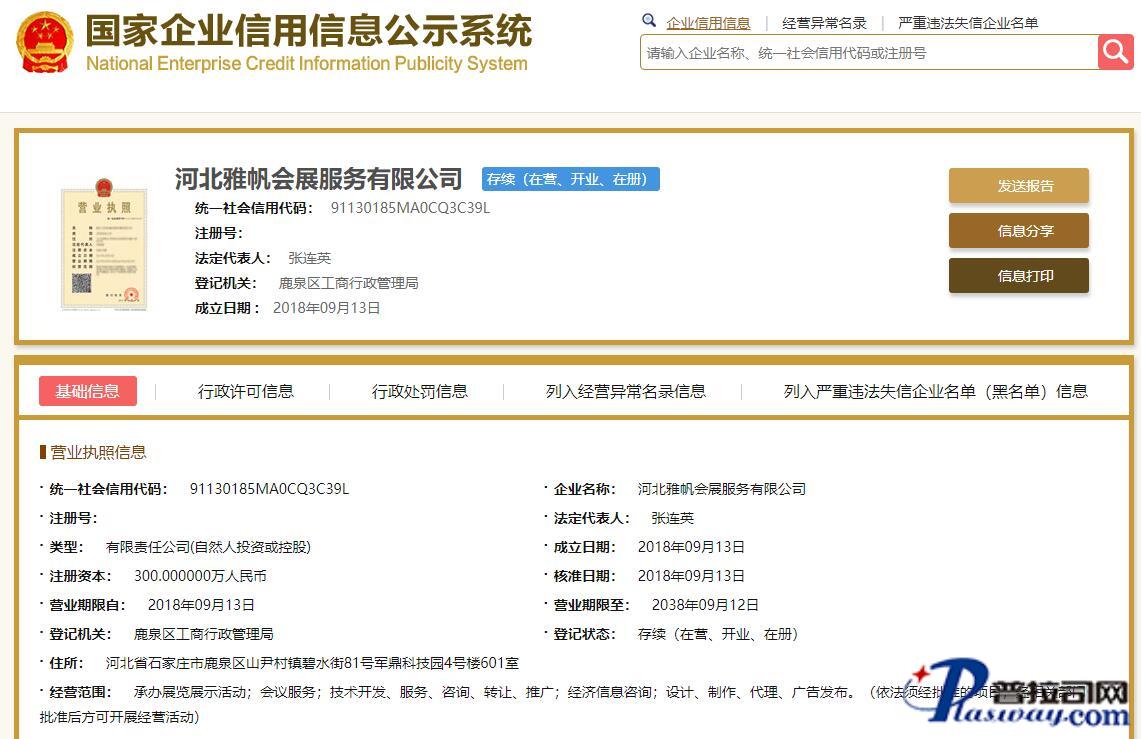
Task: Click registered capital 300.000000万人民币
Action: point(200,576)
